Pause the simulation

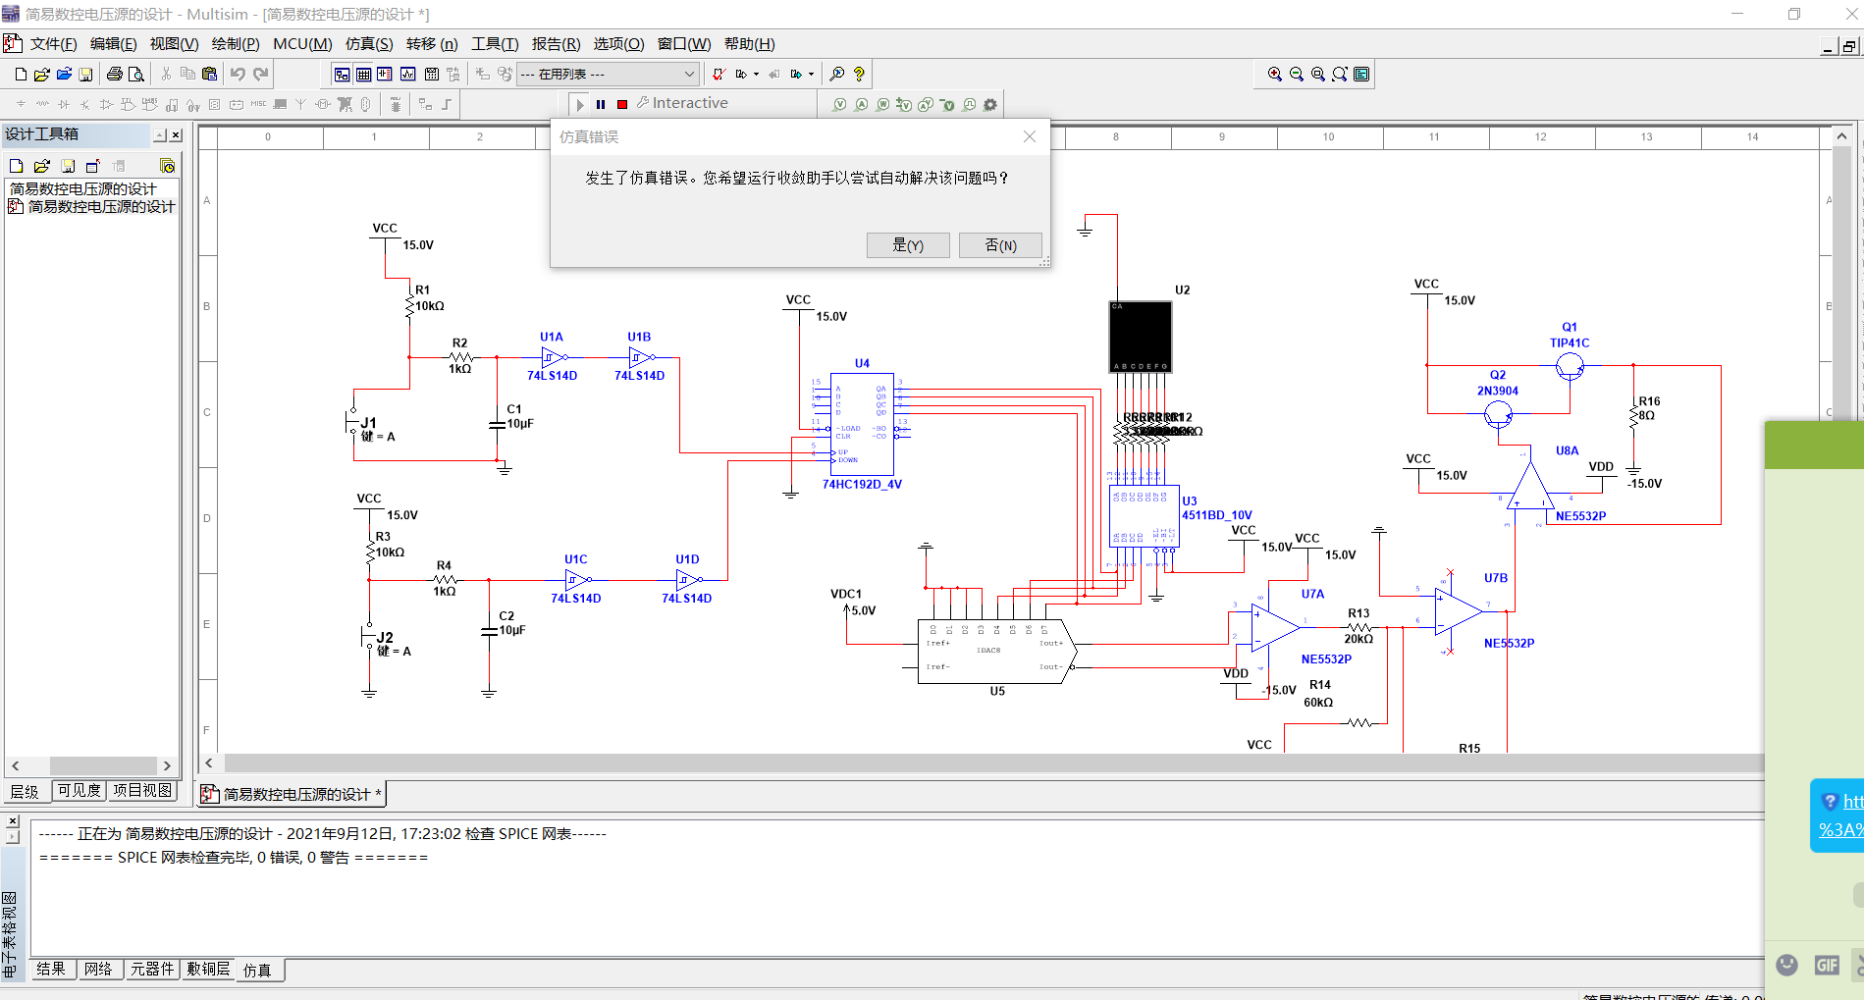pyautogui.click(x=601, y=104)
